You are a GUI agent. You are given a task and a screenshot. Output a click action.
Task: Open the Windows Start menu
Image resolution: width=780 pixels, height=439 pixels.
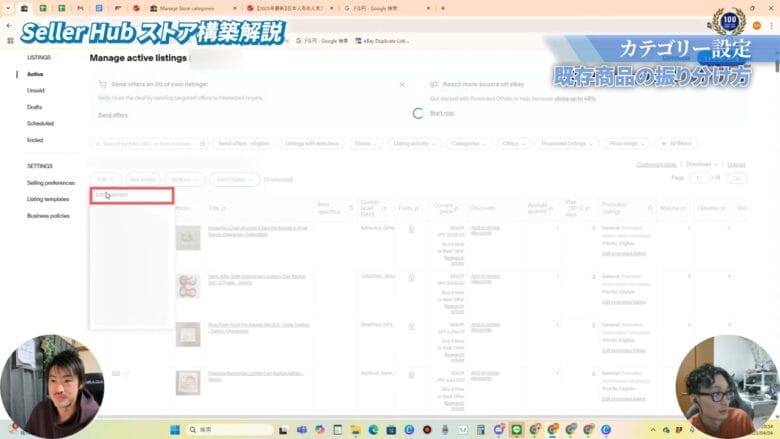pyautogui.click(x=175, y=430)
